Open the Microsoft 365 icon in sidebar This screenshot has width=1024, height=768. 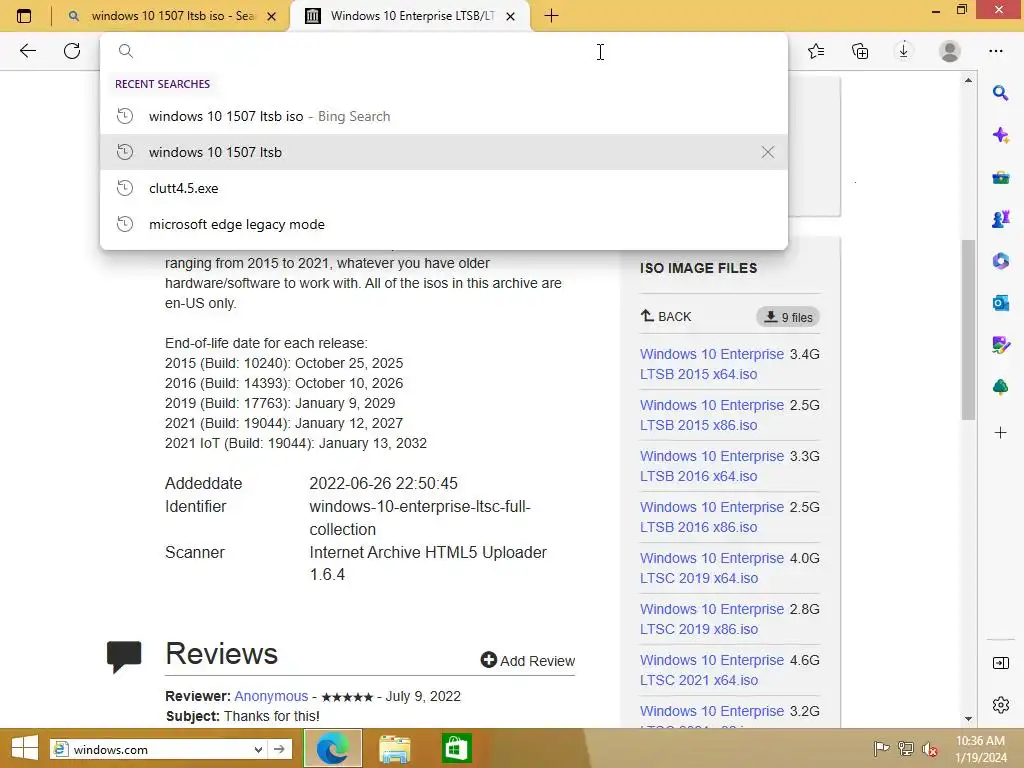(x=1000, y=261)
